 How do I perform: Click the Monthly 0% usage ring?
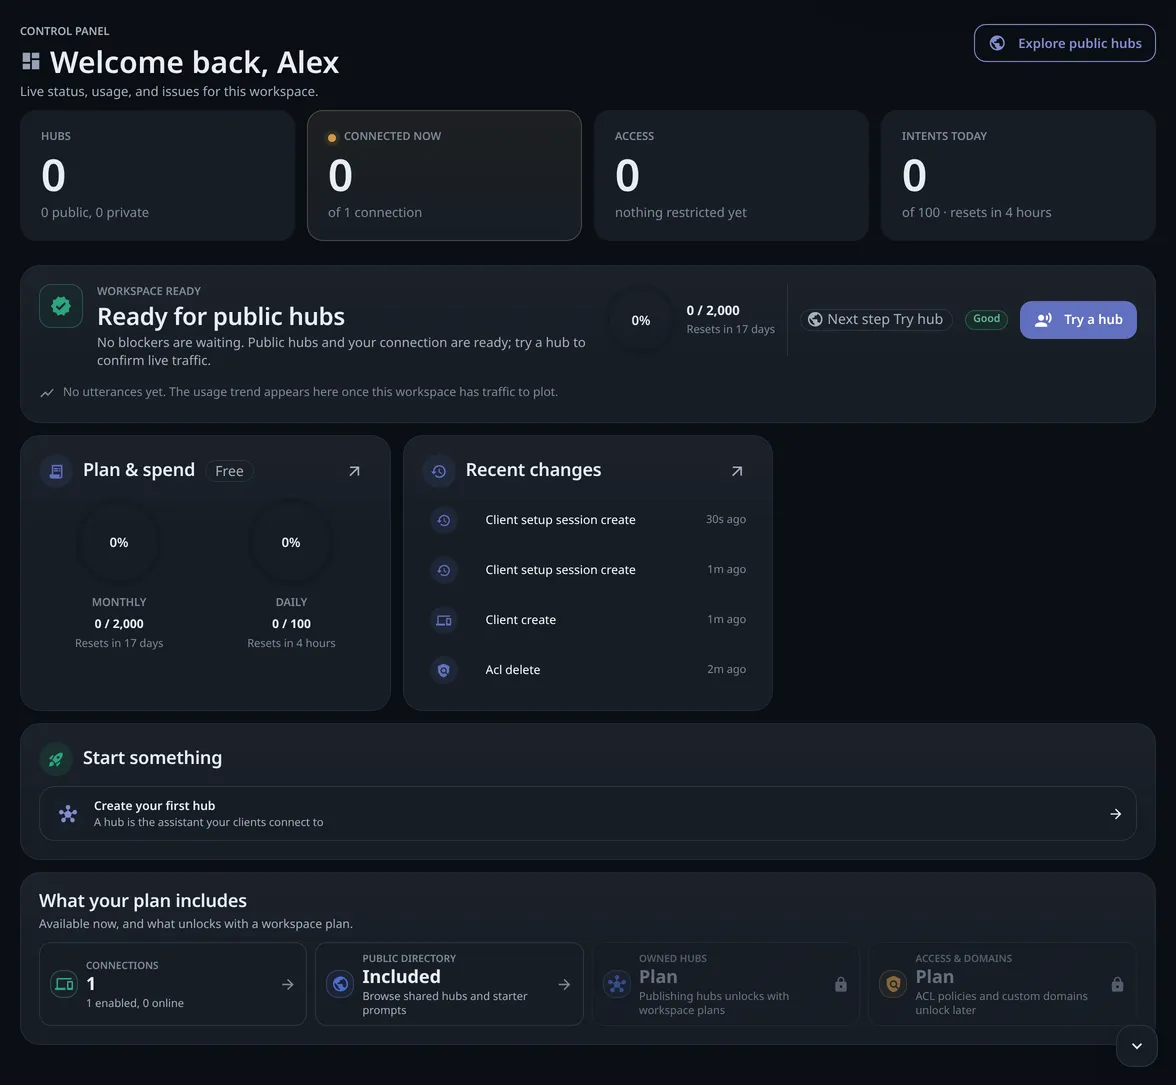click(118, 542)
